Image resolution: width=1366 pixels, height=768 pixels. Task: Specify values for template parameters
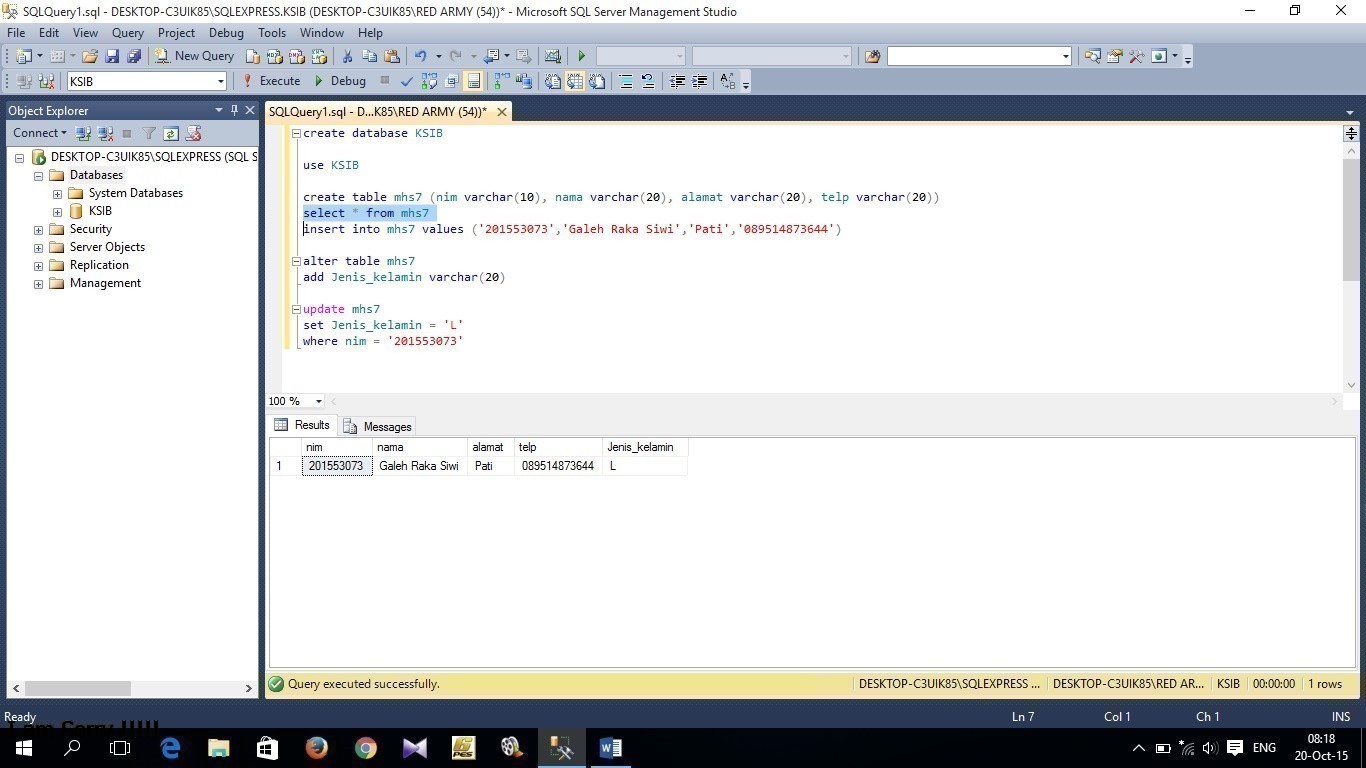728,81
